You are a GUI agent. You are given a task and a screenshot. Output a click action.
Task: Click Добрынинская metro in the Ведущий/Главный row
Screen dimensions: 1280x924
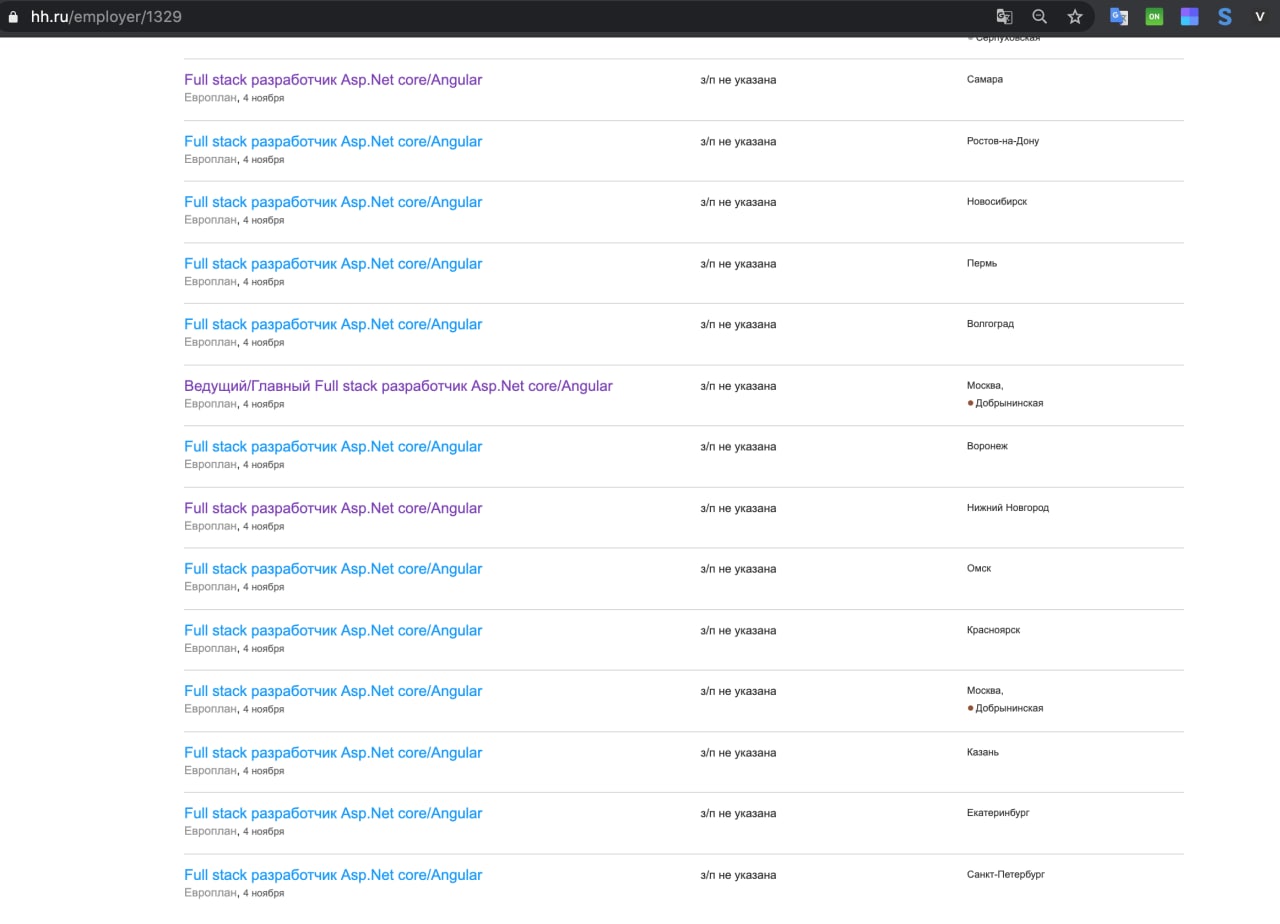tap(1009, 403)
